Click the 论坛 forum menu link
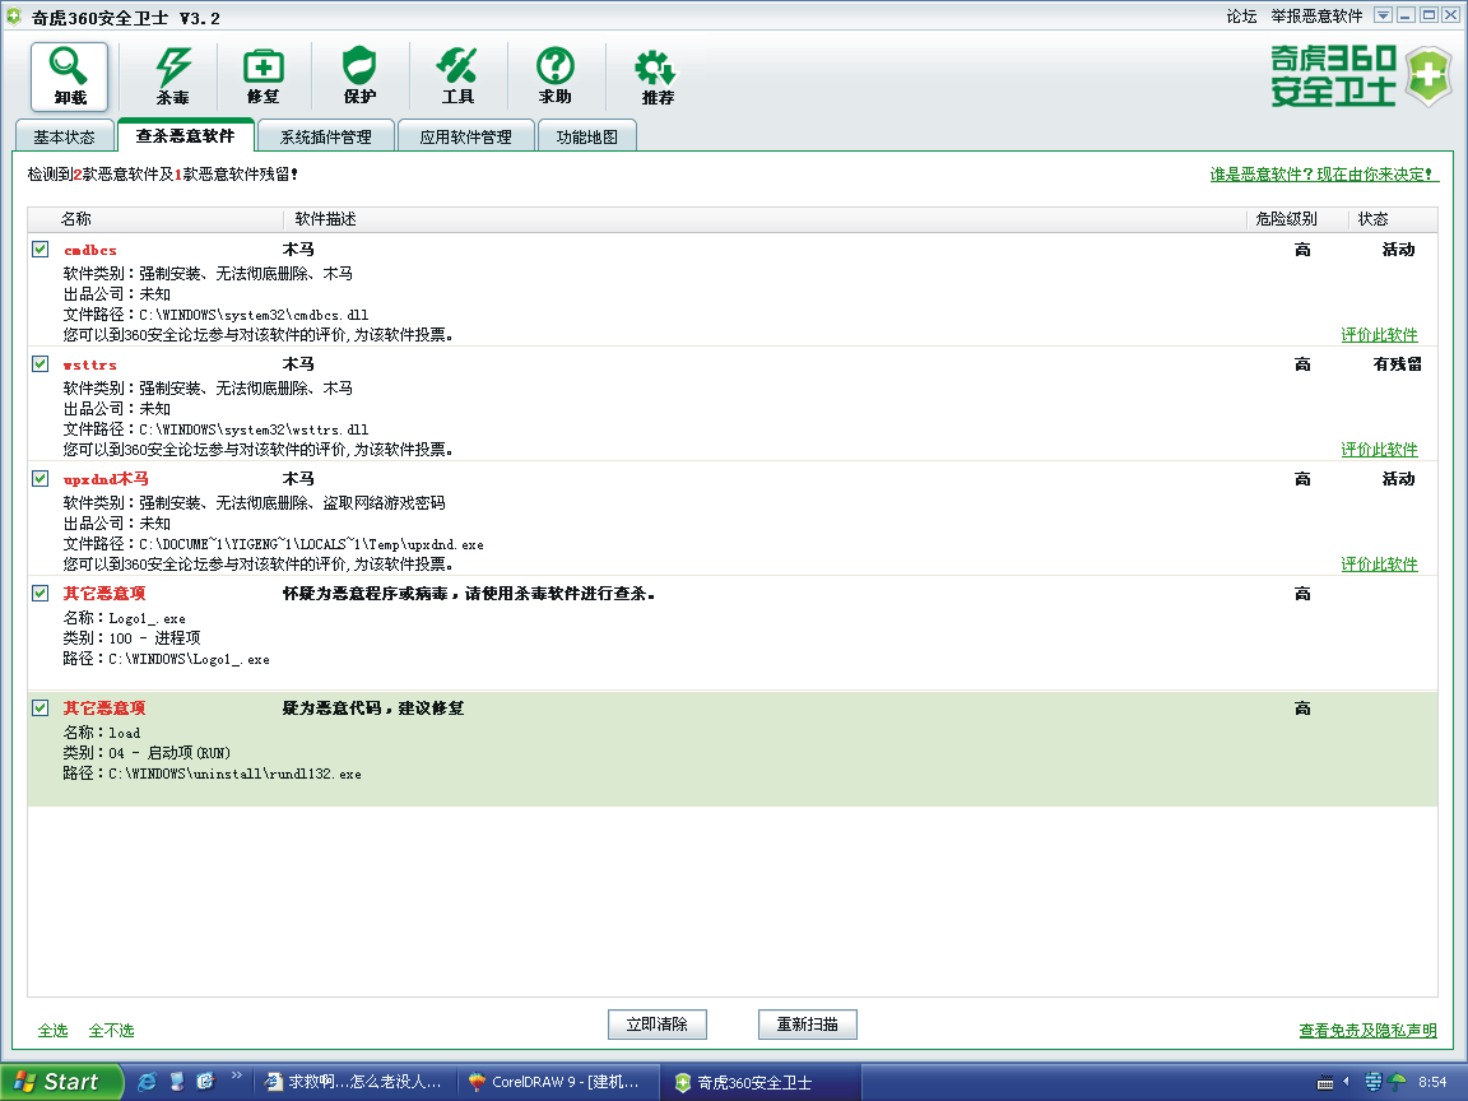 tap(1241, 16)
